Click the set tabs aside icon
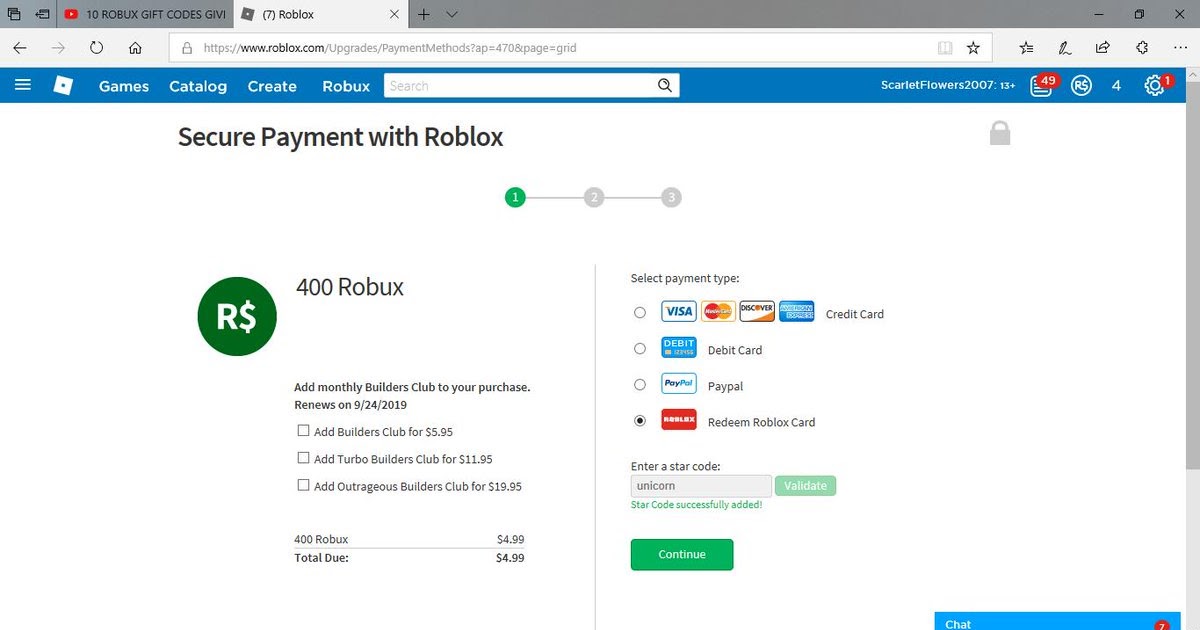The height and width of the screenshot is (630, 1200). [x=42, y=14]
